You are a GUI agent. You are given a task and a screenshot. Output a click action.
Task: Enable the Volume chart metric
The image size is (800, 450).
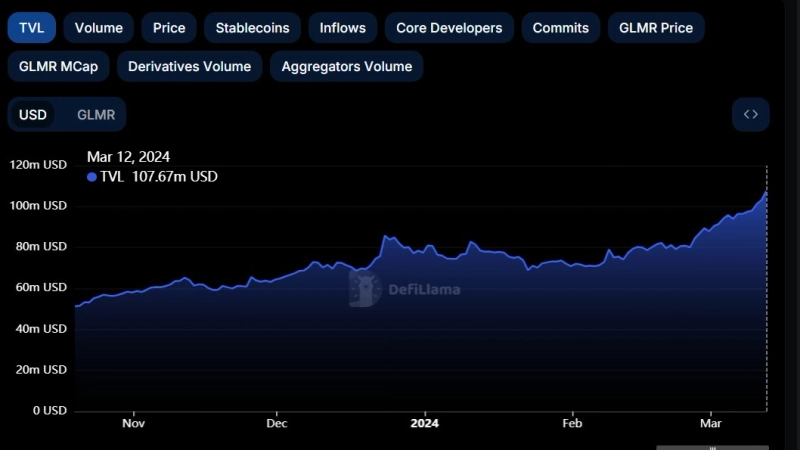tap(99, 28)
